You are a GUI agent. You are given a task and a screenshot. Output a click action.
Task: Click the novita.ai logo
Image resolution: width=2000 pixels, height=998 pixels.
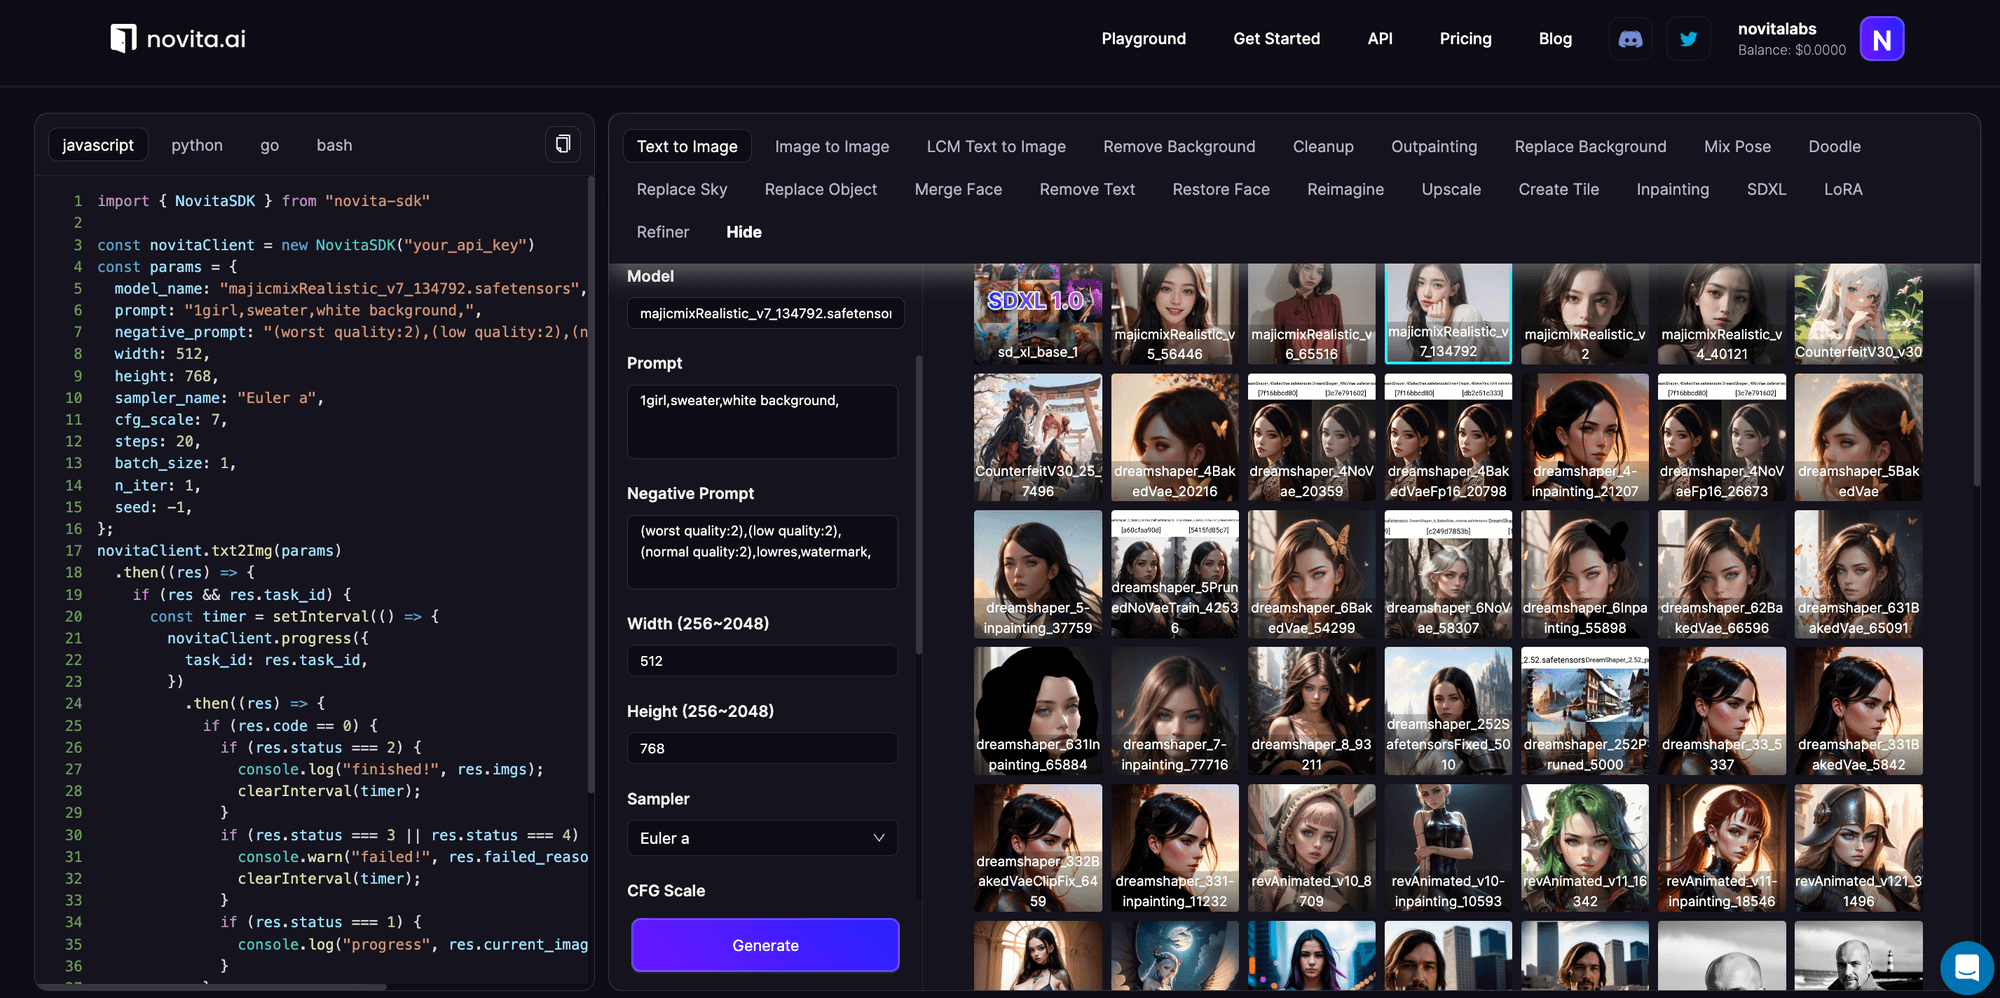click(x=178, y=39)
